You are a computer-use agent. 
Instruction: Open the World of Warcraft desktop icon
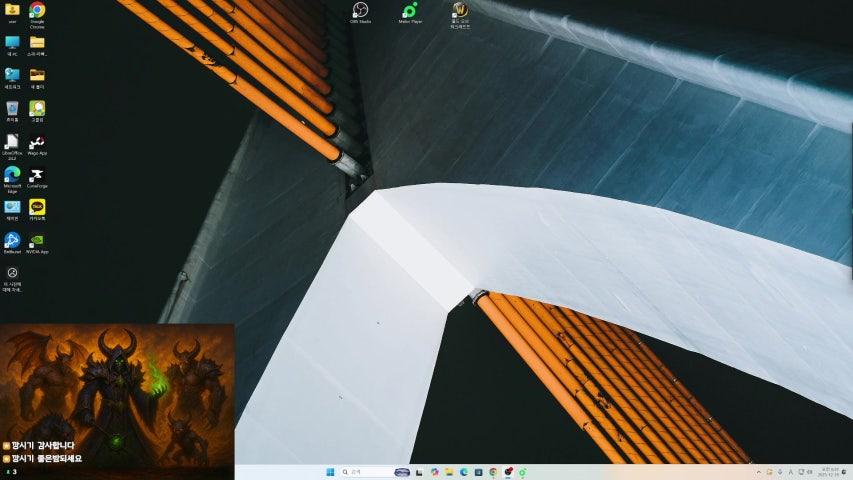coord(460,10)
